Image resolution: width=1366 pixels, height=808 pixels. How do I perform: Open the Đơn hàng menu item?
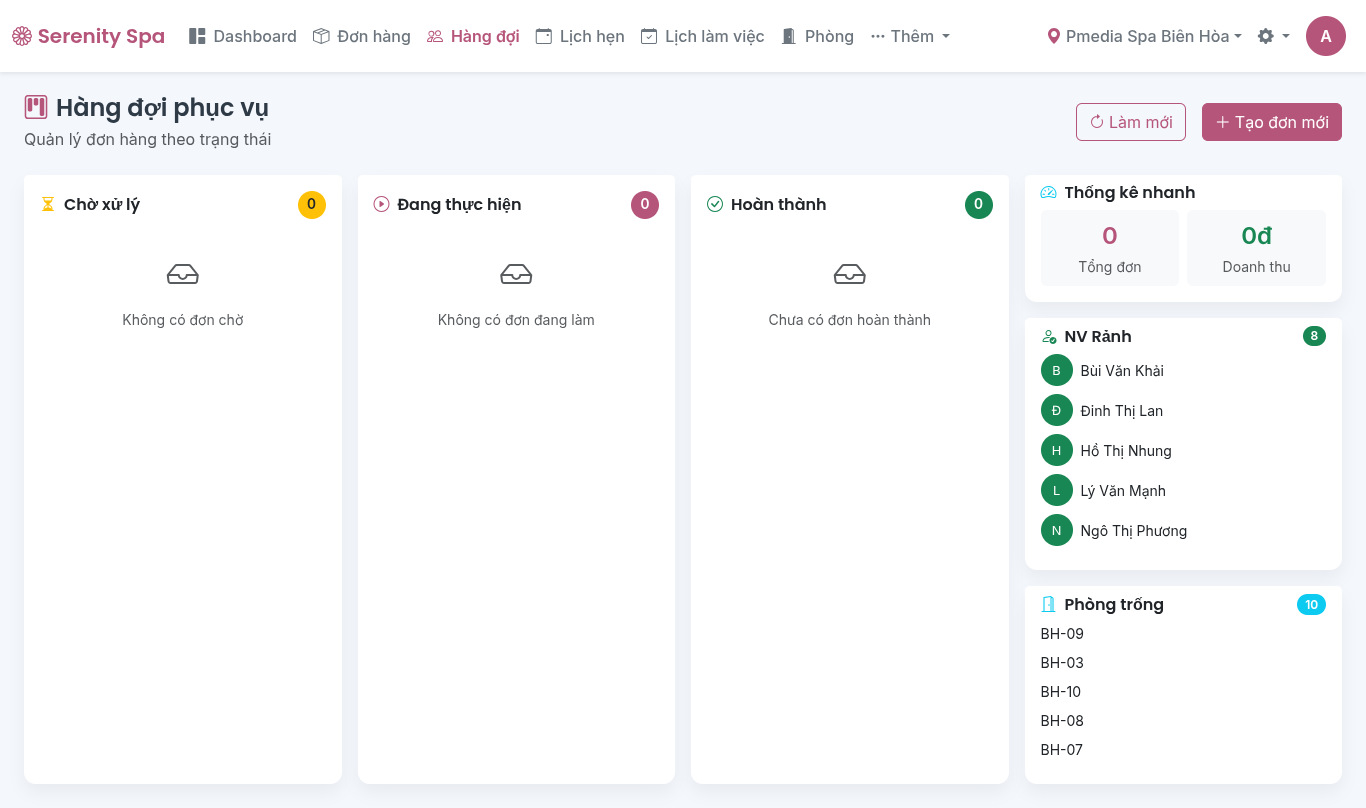[x=362, y=36]
